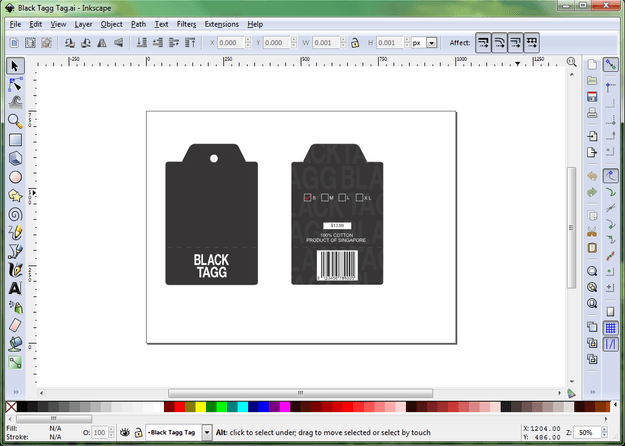The width and height of the screenshot is (625, 446).
Task: Toggle width-height lock ratio icon
Action: click(x=355, y=43)
